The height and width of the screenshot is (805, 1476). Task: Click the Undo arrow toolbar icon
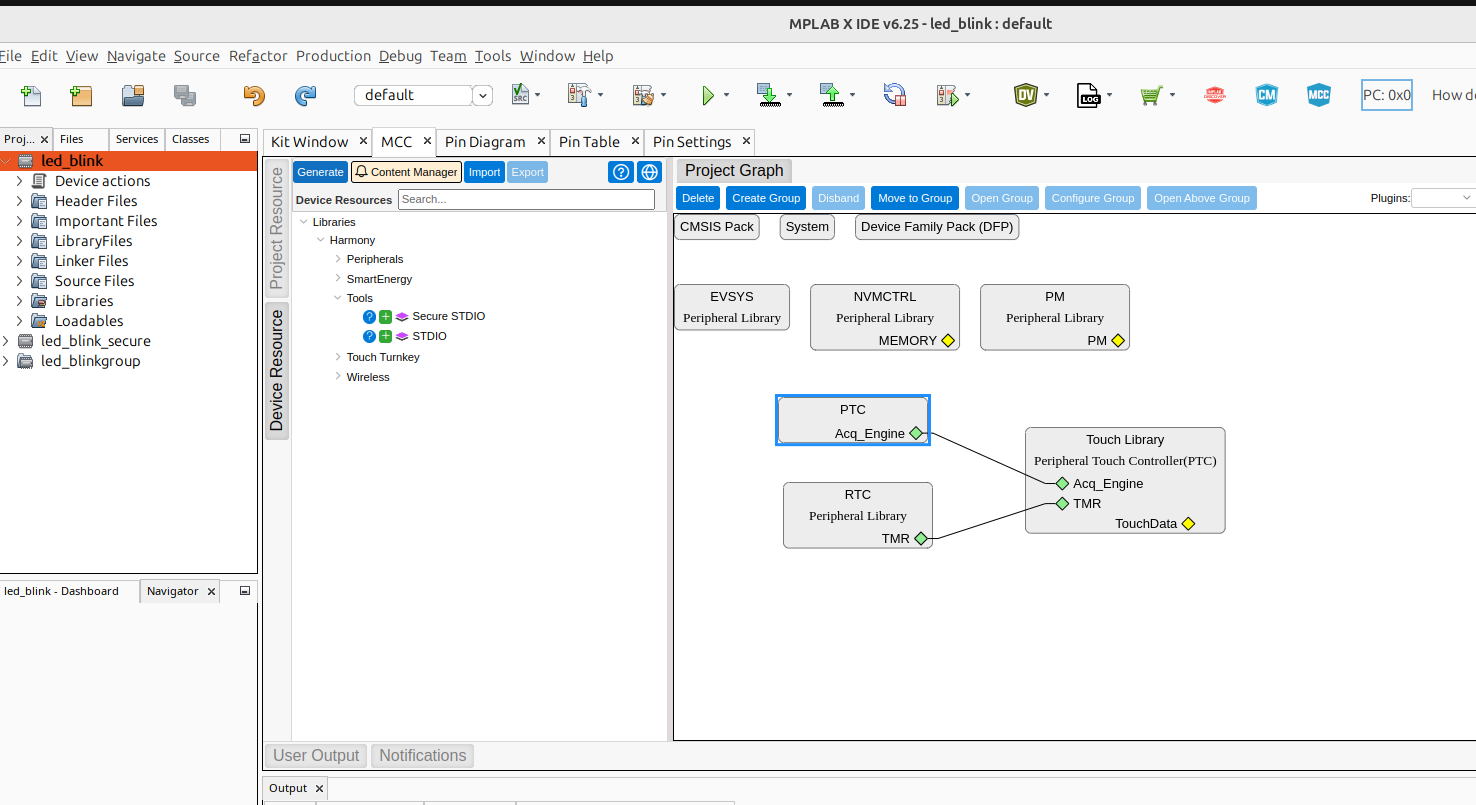(254, 95)
